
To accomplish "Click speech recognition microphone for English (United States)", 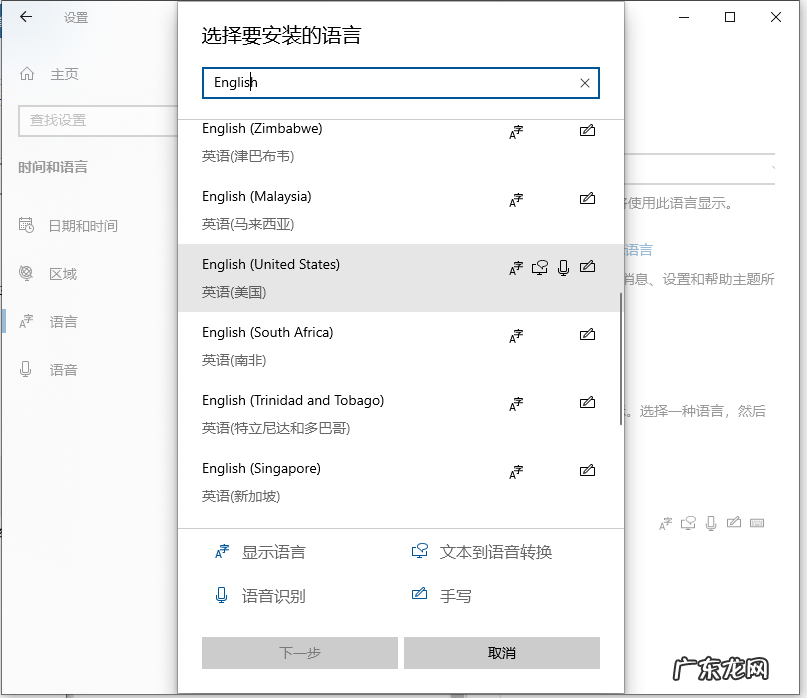I will pos(563,268).
